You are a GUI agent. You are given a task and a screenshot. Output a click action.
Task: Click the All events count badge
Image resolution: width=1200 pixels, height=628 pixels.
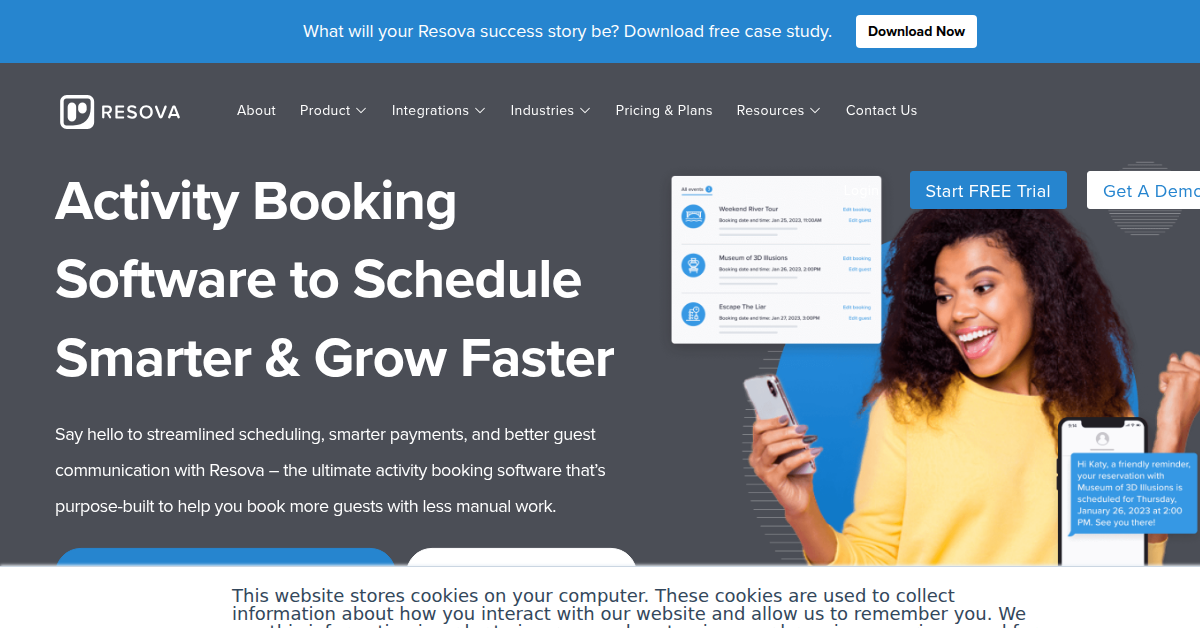tap(709, 189)
